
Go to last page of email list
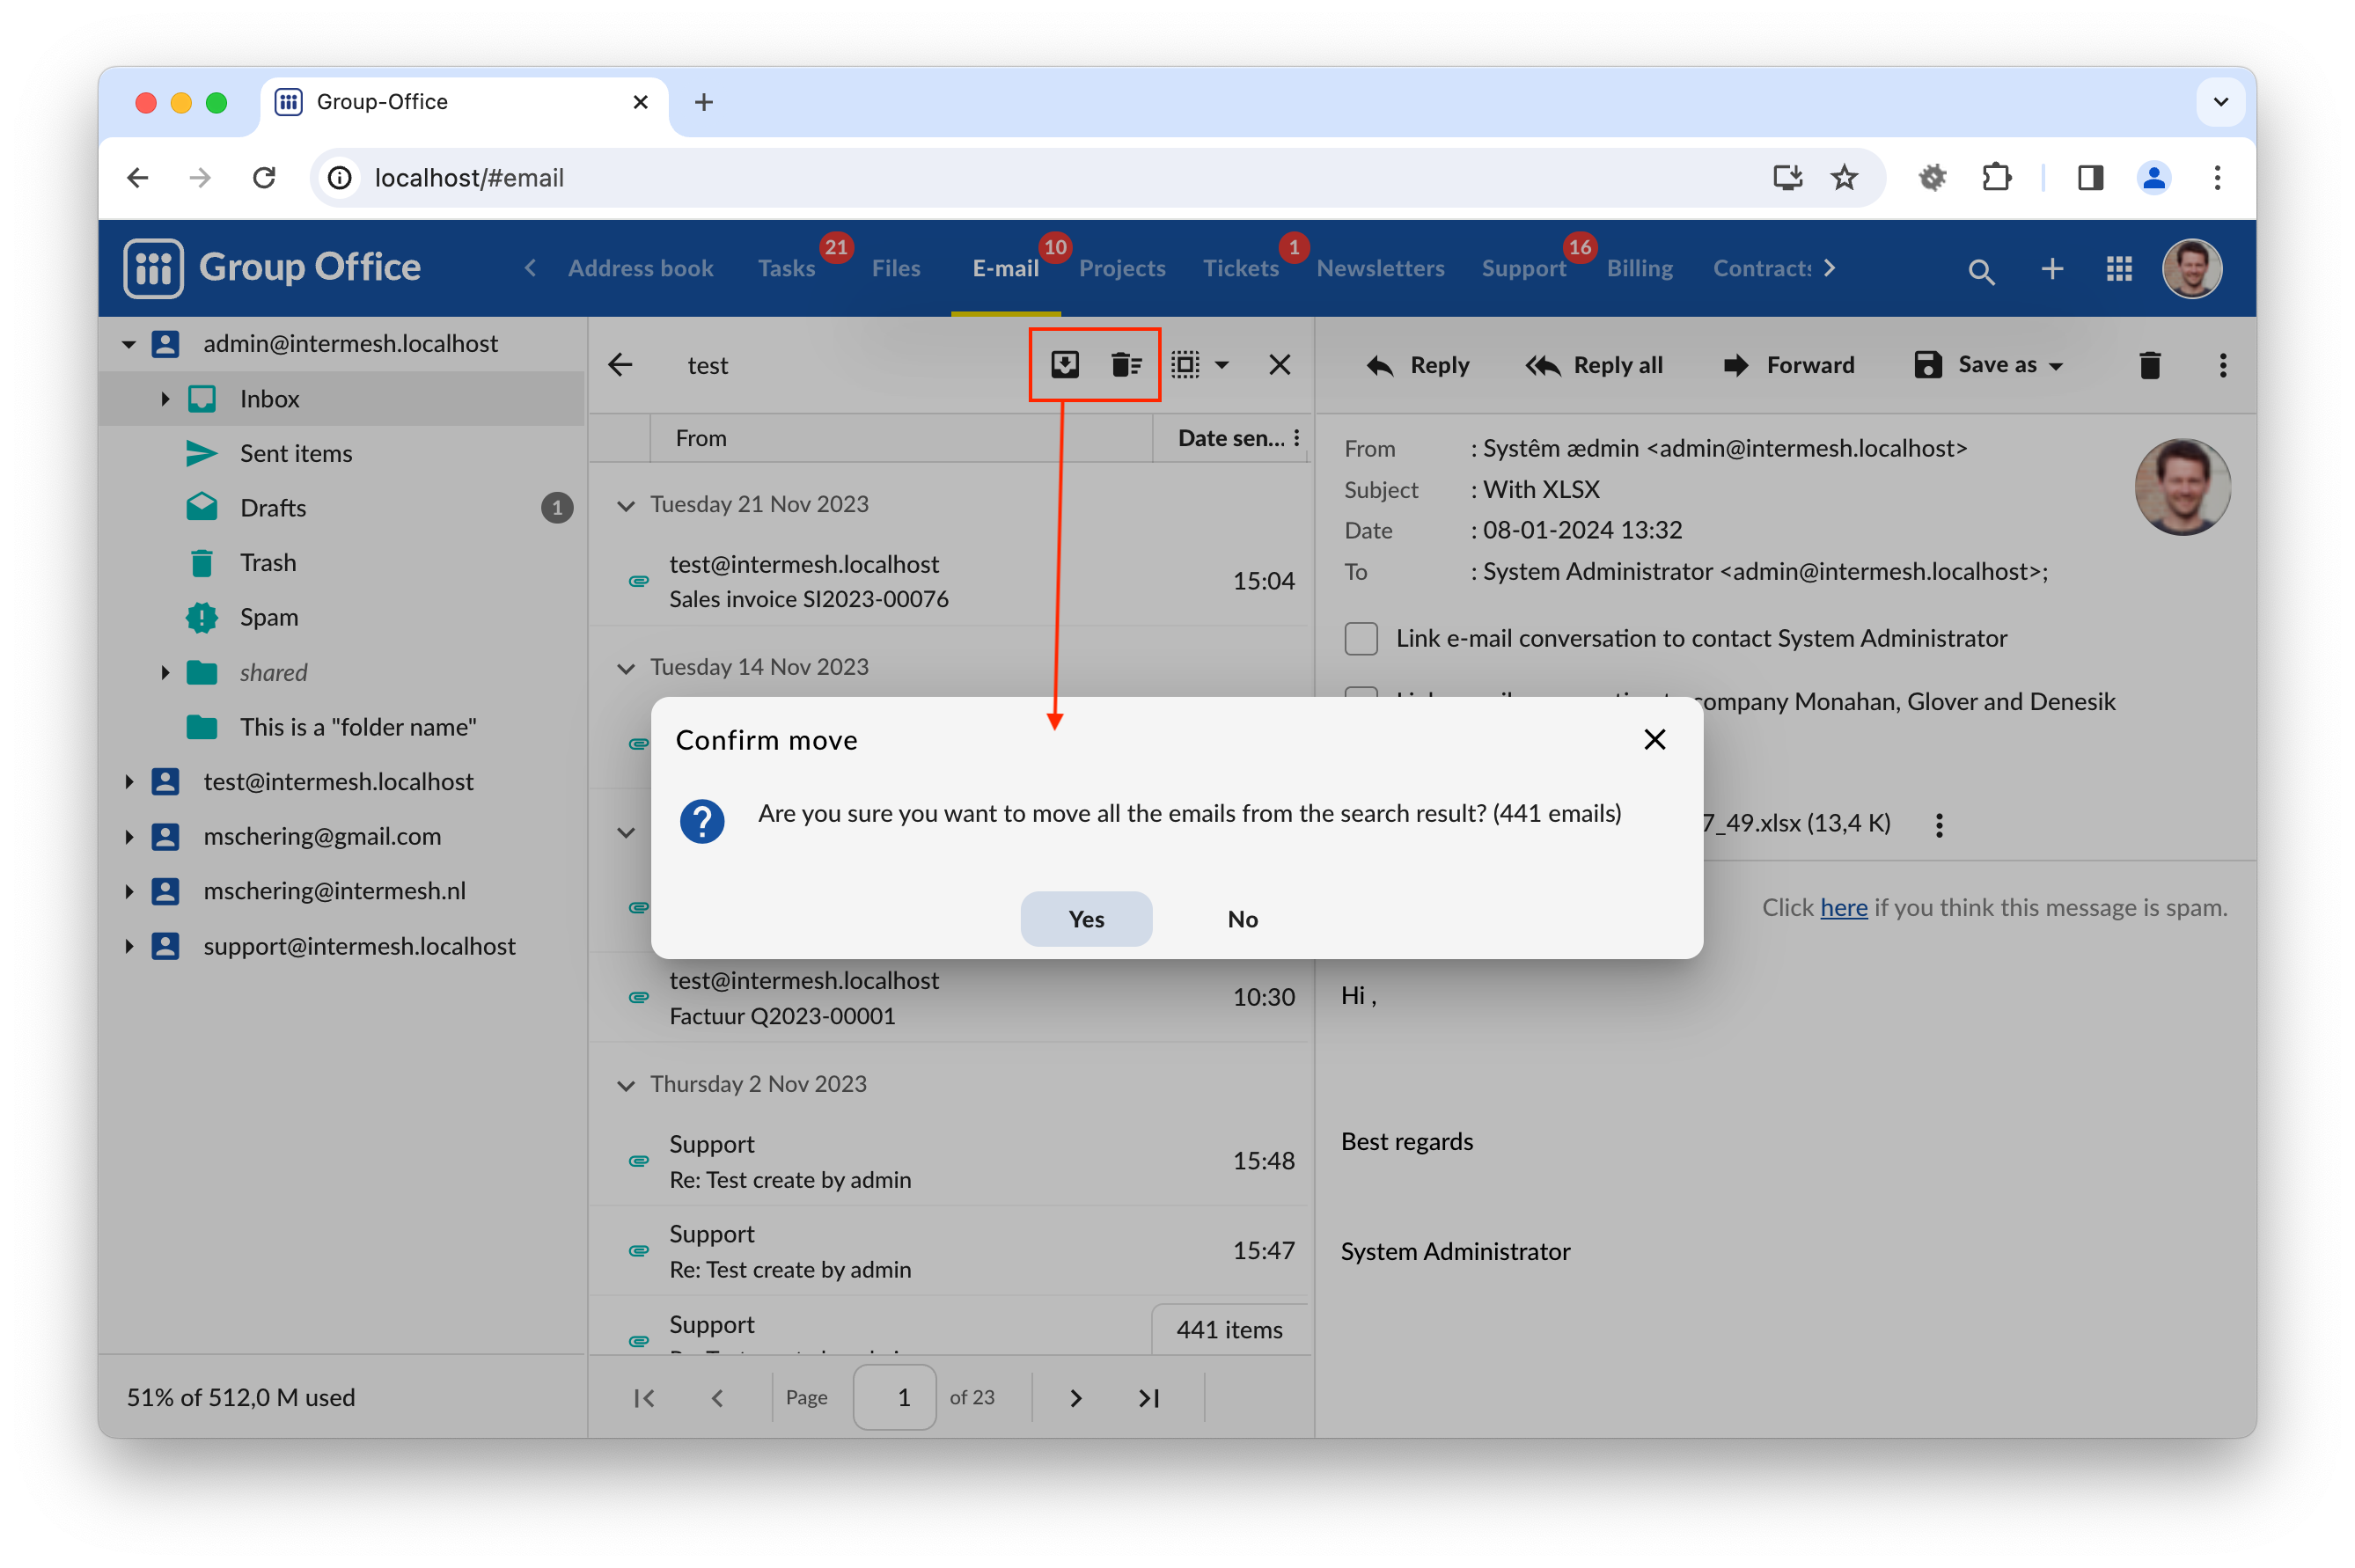1148,1398
